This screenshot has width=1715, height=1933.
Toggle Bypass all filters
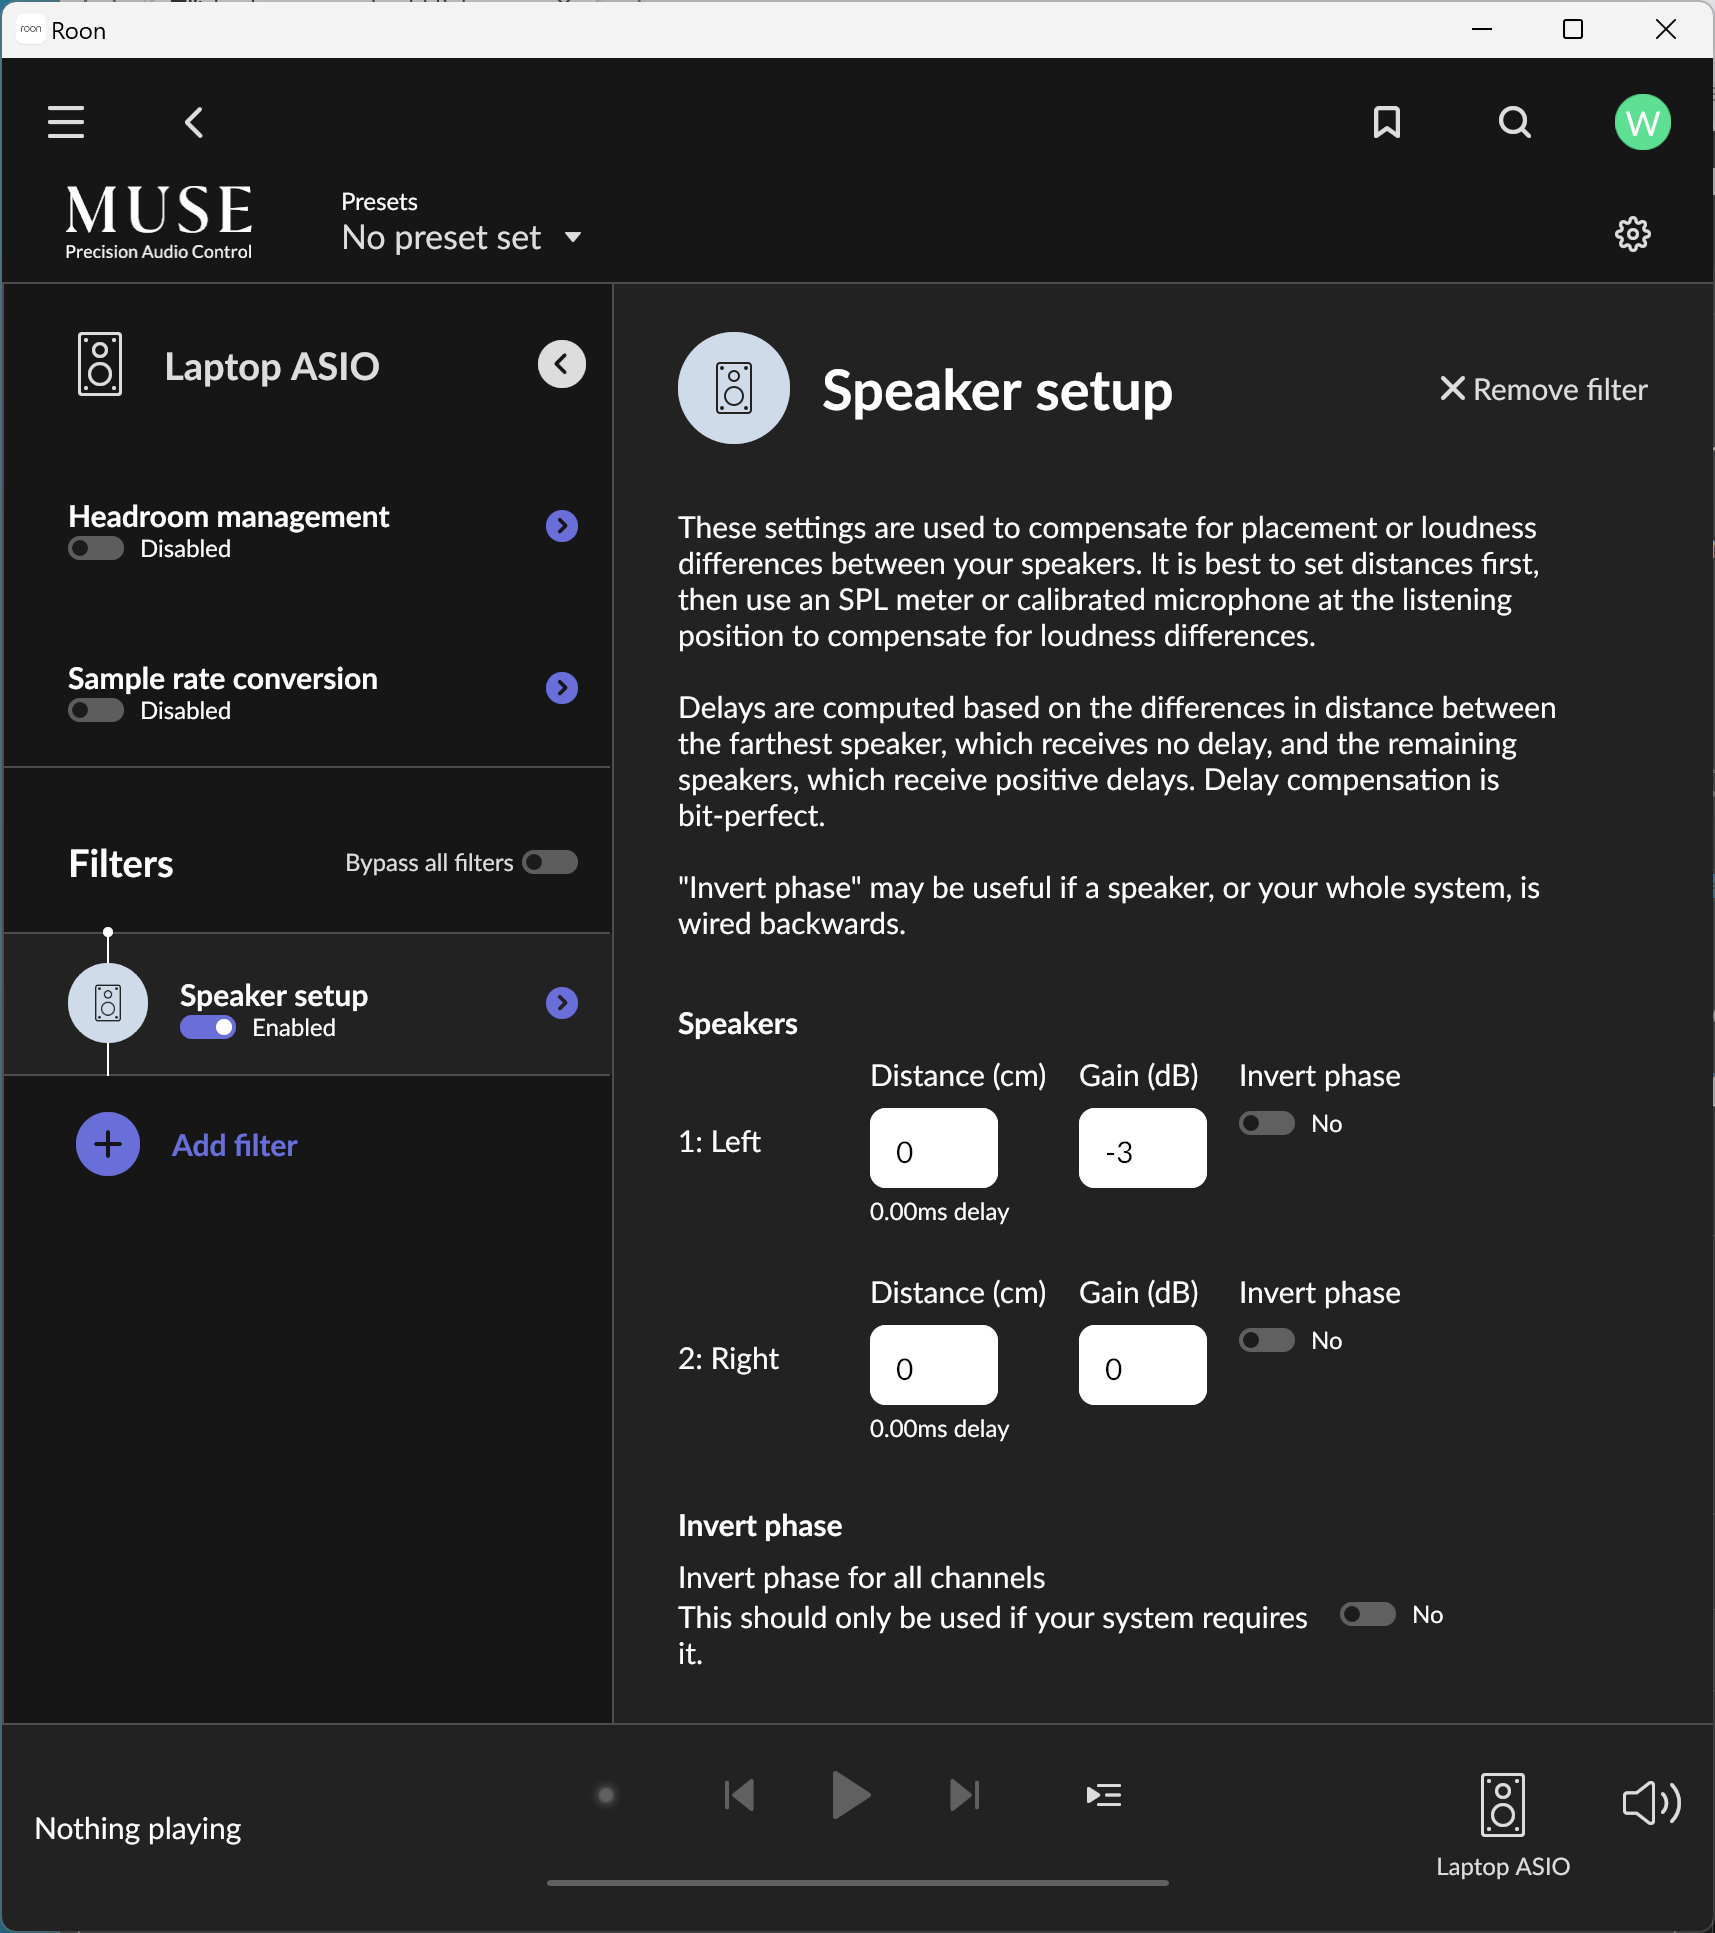550,862
